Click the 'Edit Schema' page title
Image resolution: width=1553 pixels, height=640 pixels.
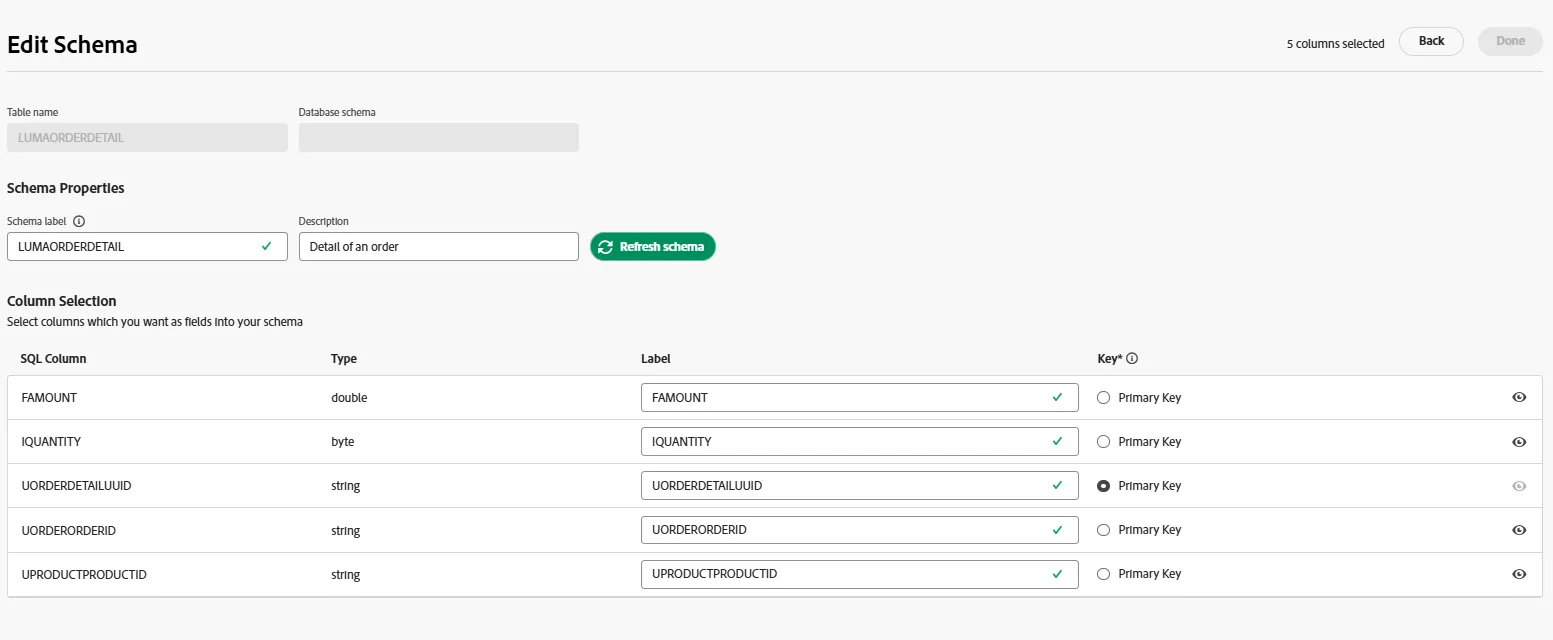coord(72,45)
